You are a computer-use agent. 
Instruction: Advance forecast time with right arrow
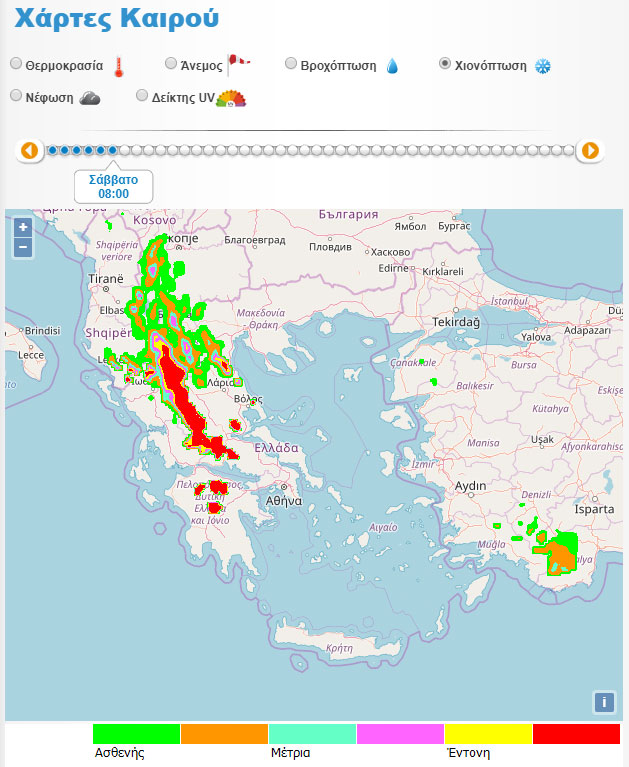pyautogui.click(x=590, y=151)
